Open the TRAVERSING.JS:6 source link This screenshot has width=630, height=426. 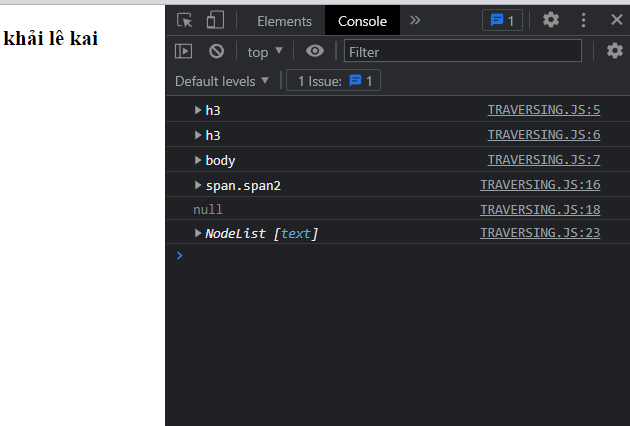point(544,135)
